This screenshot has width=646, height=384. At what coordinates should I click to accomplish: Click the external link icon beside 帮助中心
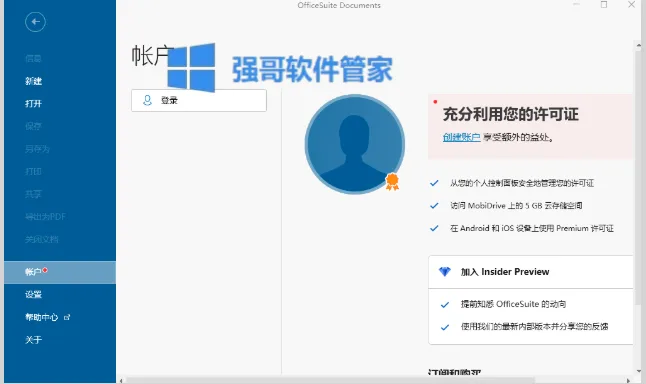click(67, 317)
